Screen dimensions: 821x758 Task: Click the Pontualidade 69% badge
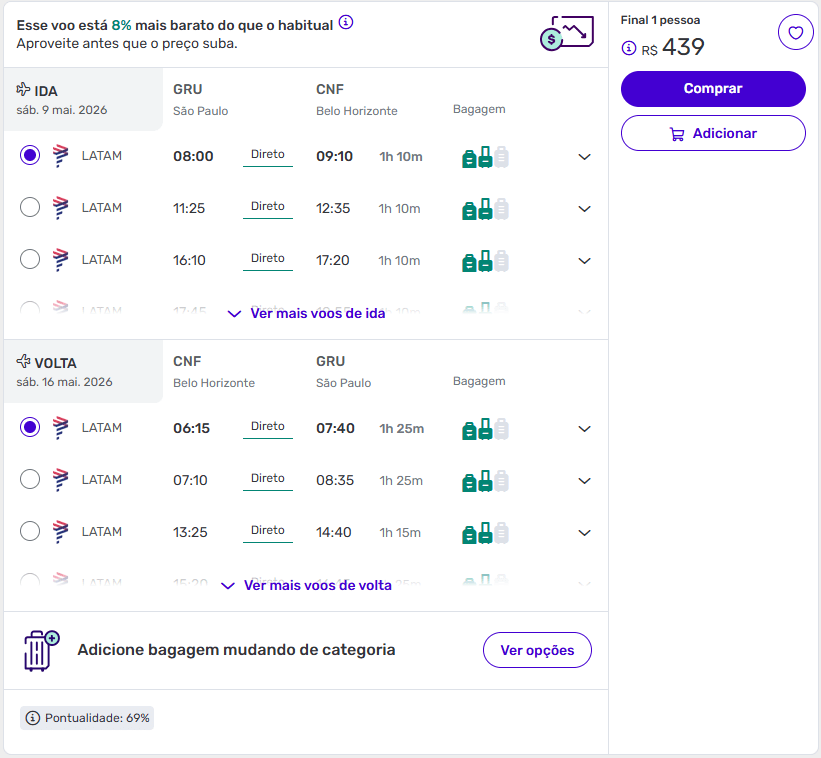point(87,718)
